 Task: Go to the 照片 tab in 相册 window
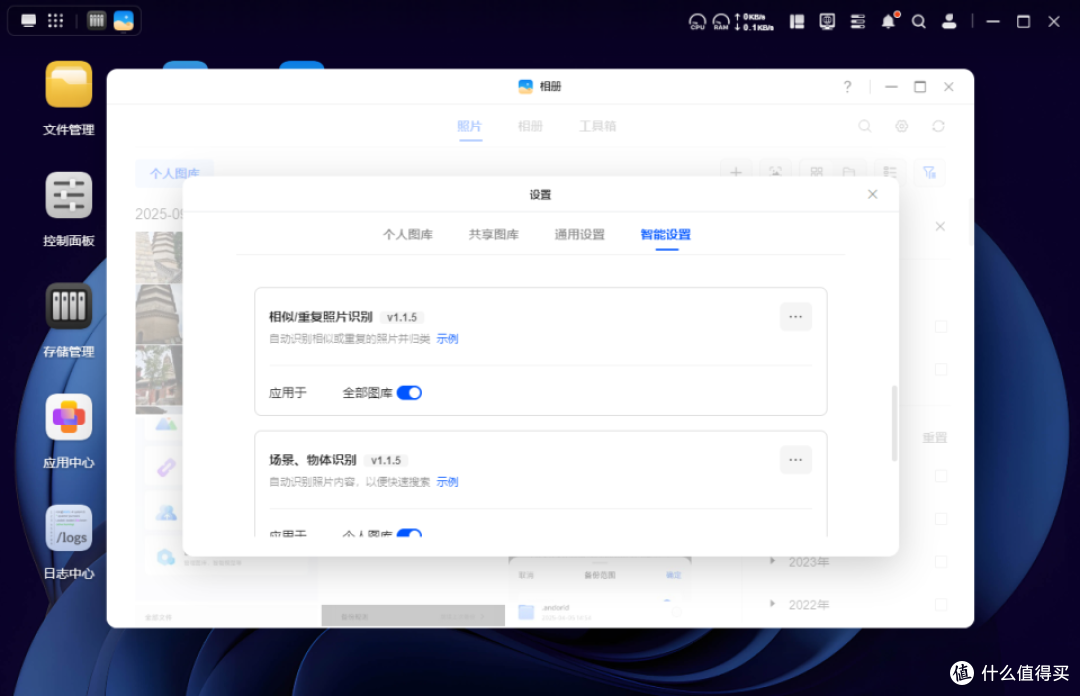coord(470,126)
